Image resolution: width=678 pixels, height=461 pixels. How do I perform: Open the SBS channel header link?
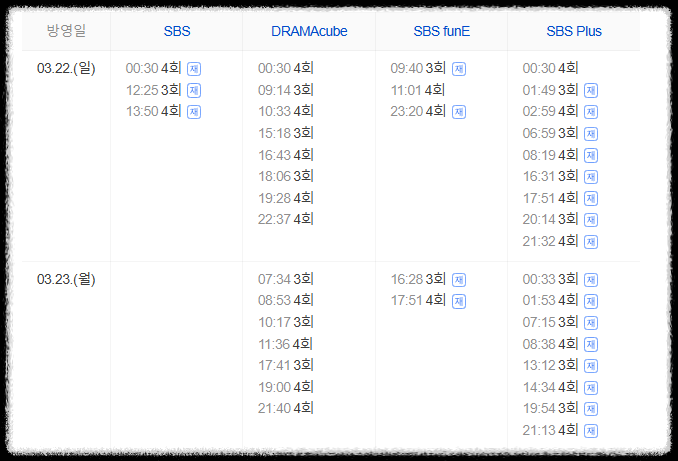point(177,31)
